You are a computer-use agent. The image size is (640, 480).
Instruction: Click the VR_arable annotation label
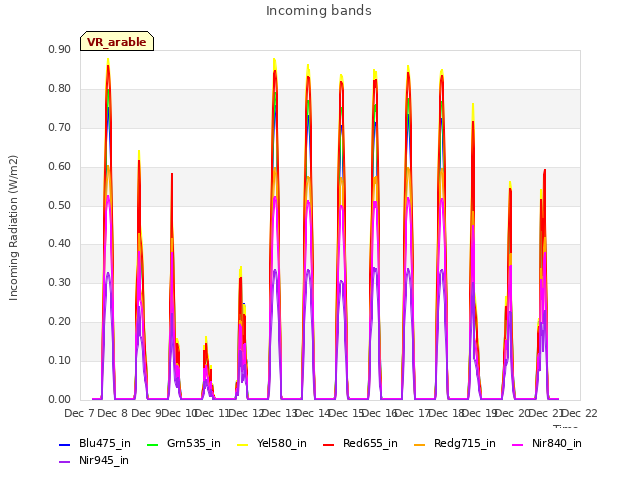(117, 42)
